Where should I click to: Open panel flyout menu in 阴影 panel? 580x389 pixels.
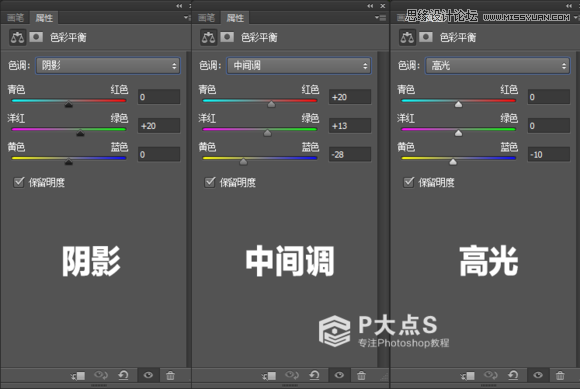point(187,17)
